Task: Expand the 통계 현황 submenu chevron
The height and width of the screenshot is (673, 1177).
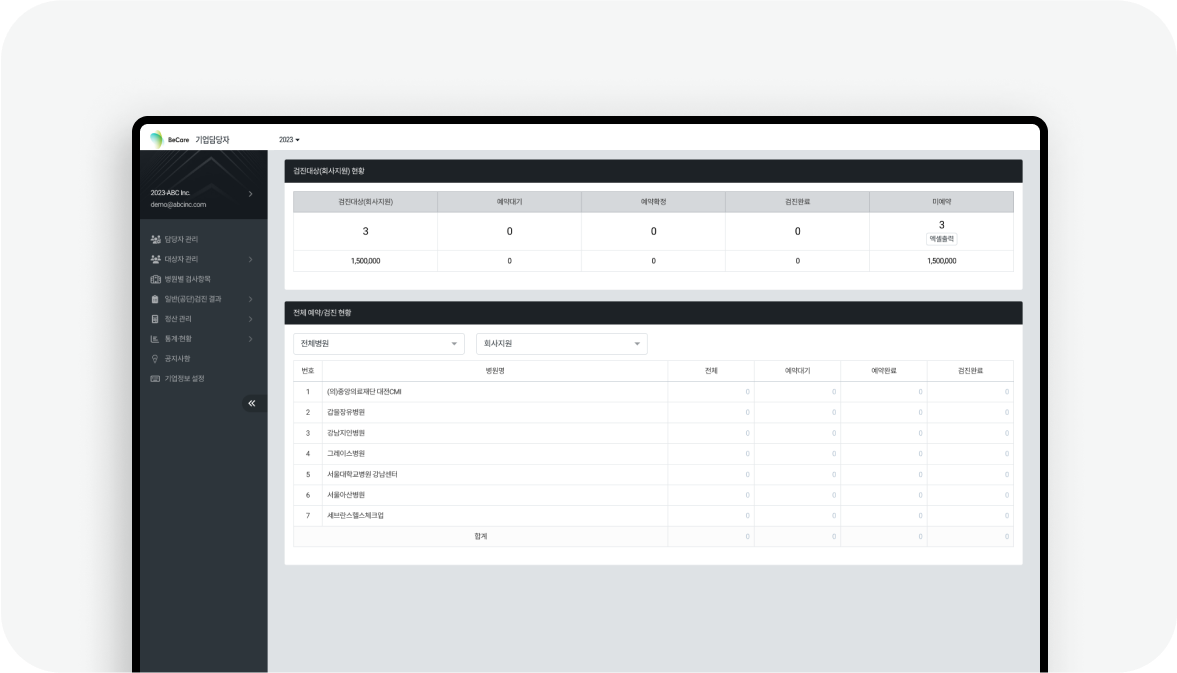Action: [251, 339]
